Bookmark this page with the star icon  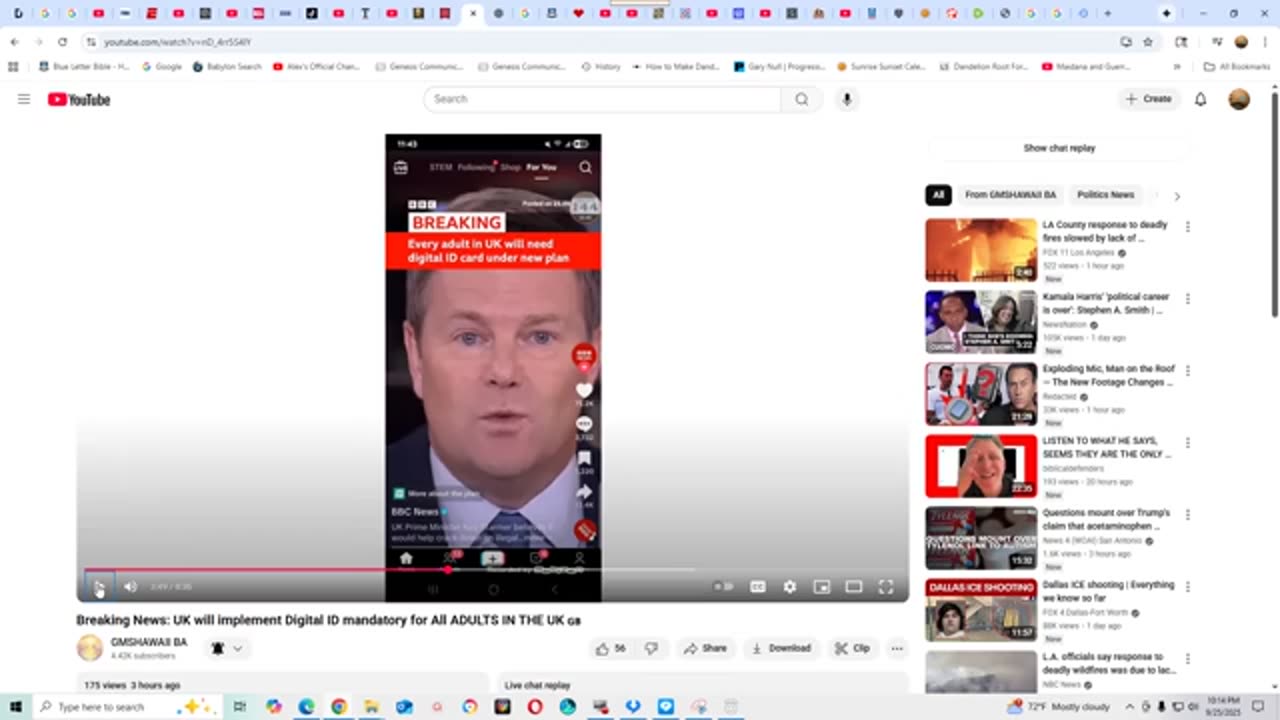(1148, 42)
